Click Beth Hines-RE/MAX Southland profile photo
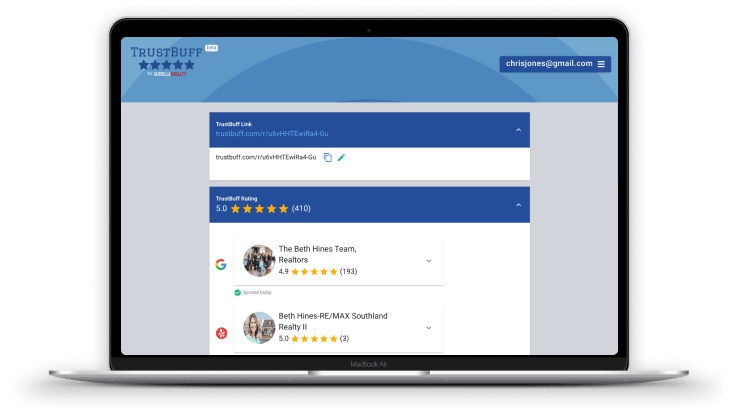 point(259,328)
